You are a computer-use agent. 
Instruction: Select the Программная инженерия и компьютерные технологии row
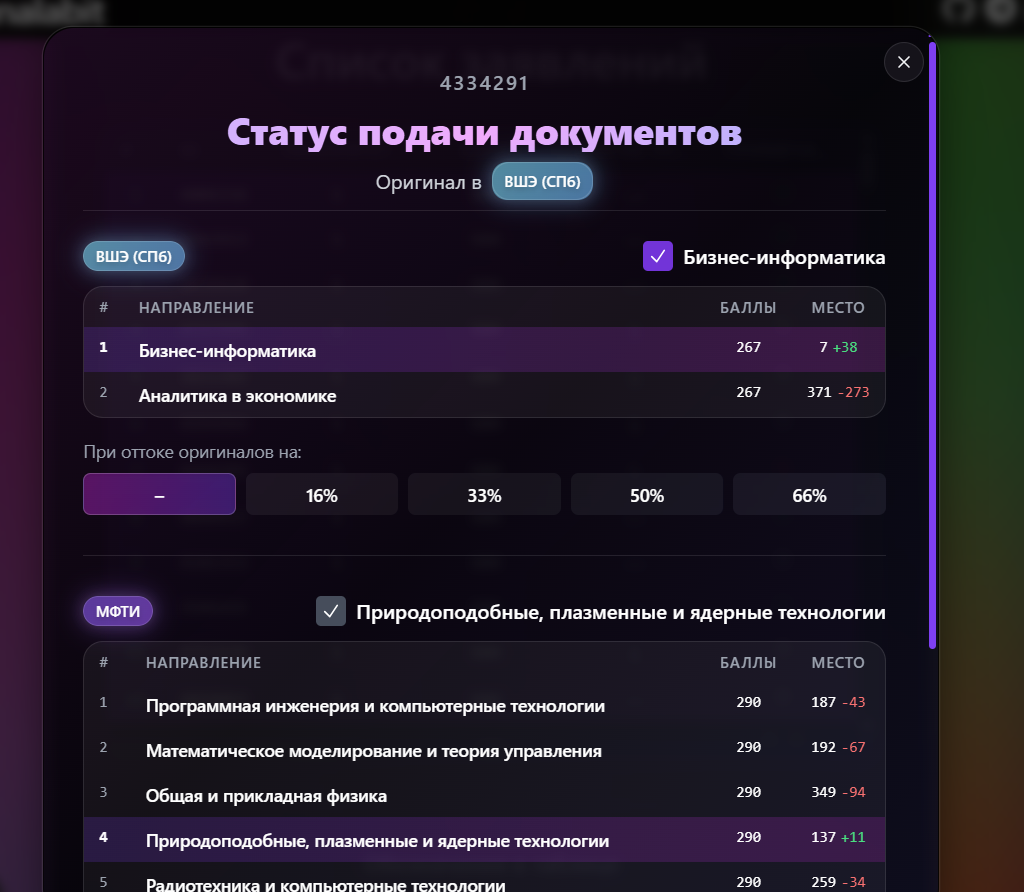(x=485, y=705)
